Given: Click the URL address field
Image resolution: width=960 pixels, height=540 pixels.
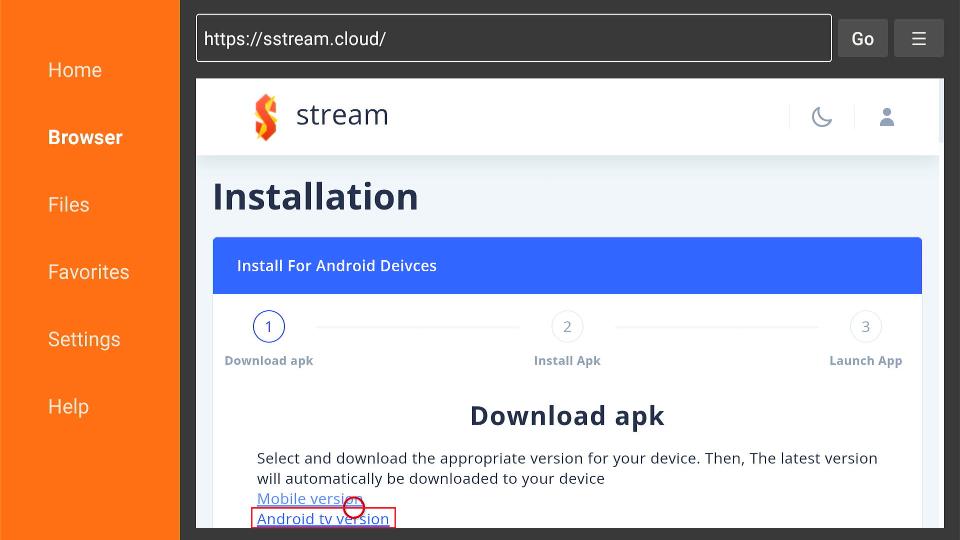Looking at the screenshot, I should coord(514,38).
